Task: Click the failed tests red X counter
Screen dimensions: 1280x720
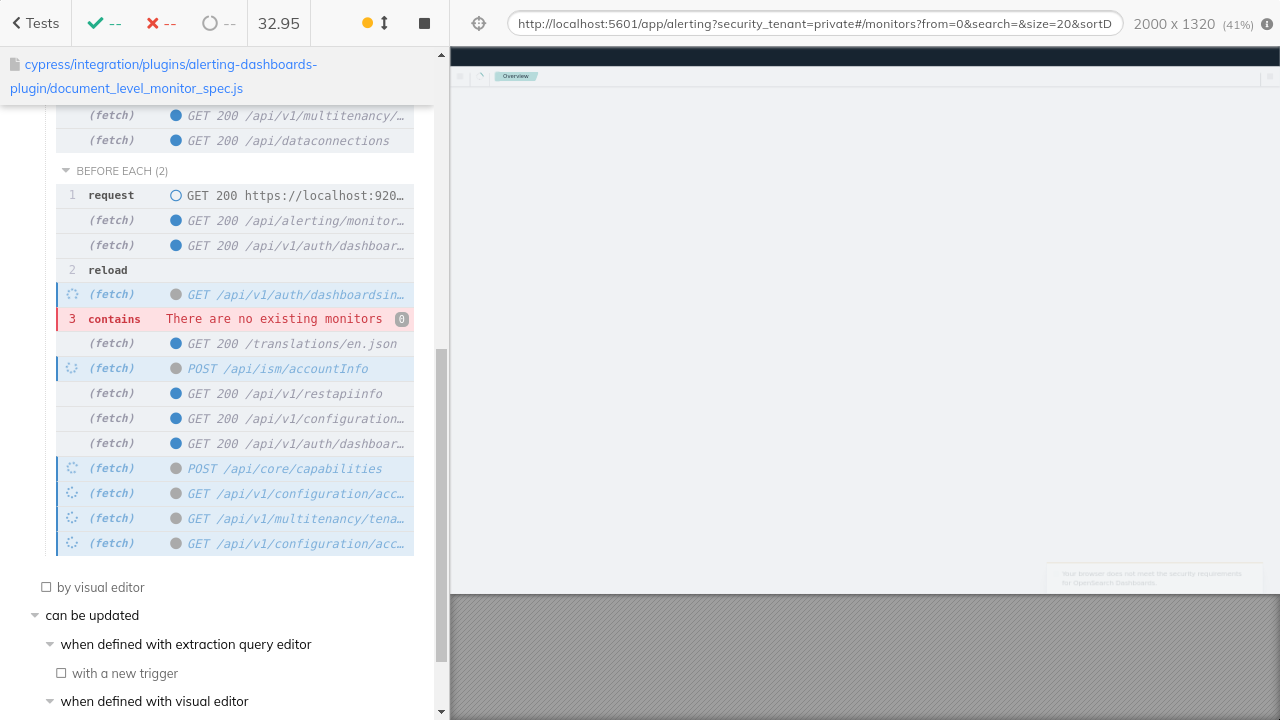Action: pos(161,23)
